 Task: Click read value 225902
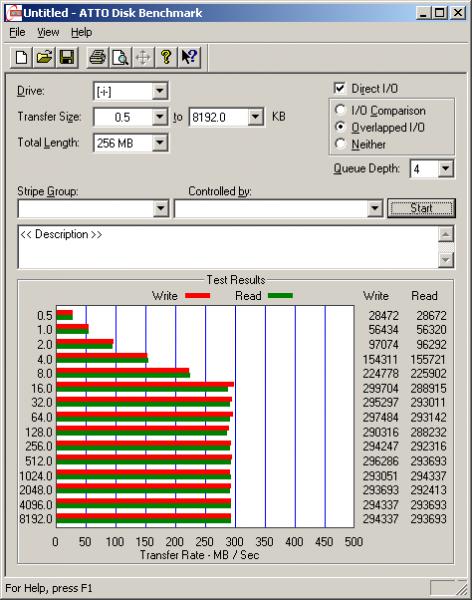[428, 374]
